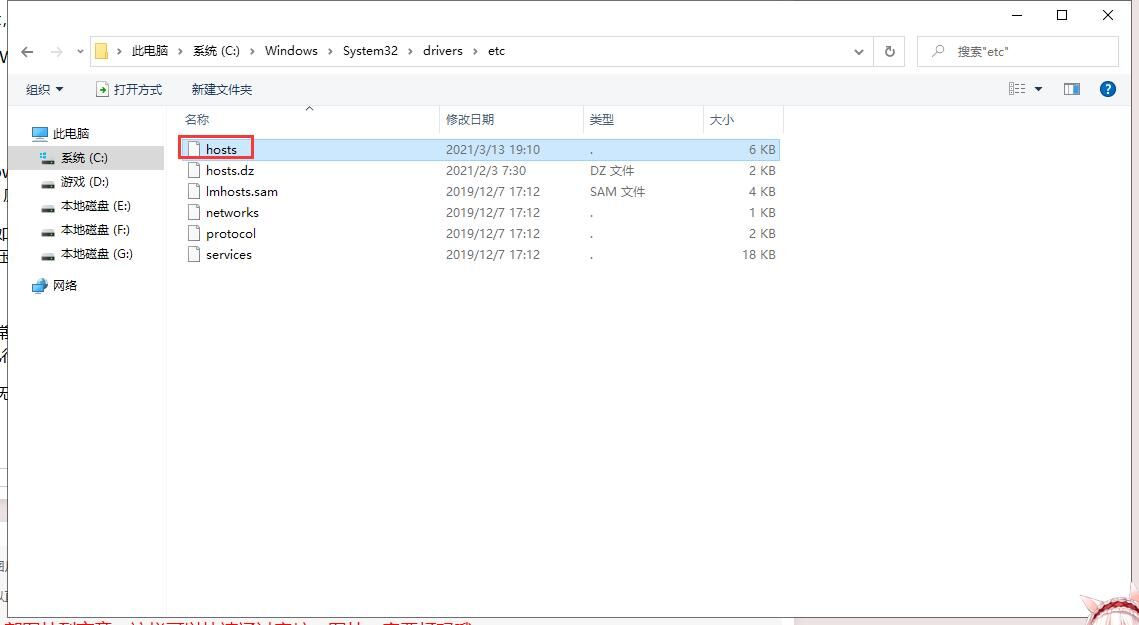Click the Refresh button in address bar

pyautogui.click(x=889, y=52)
